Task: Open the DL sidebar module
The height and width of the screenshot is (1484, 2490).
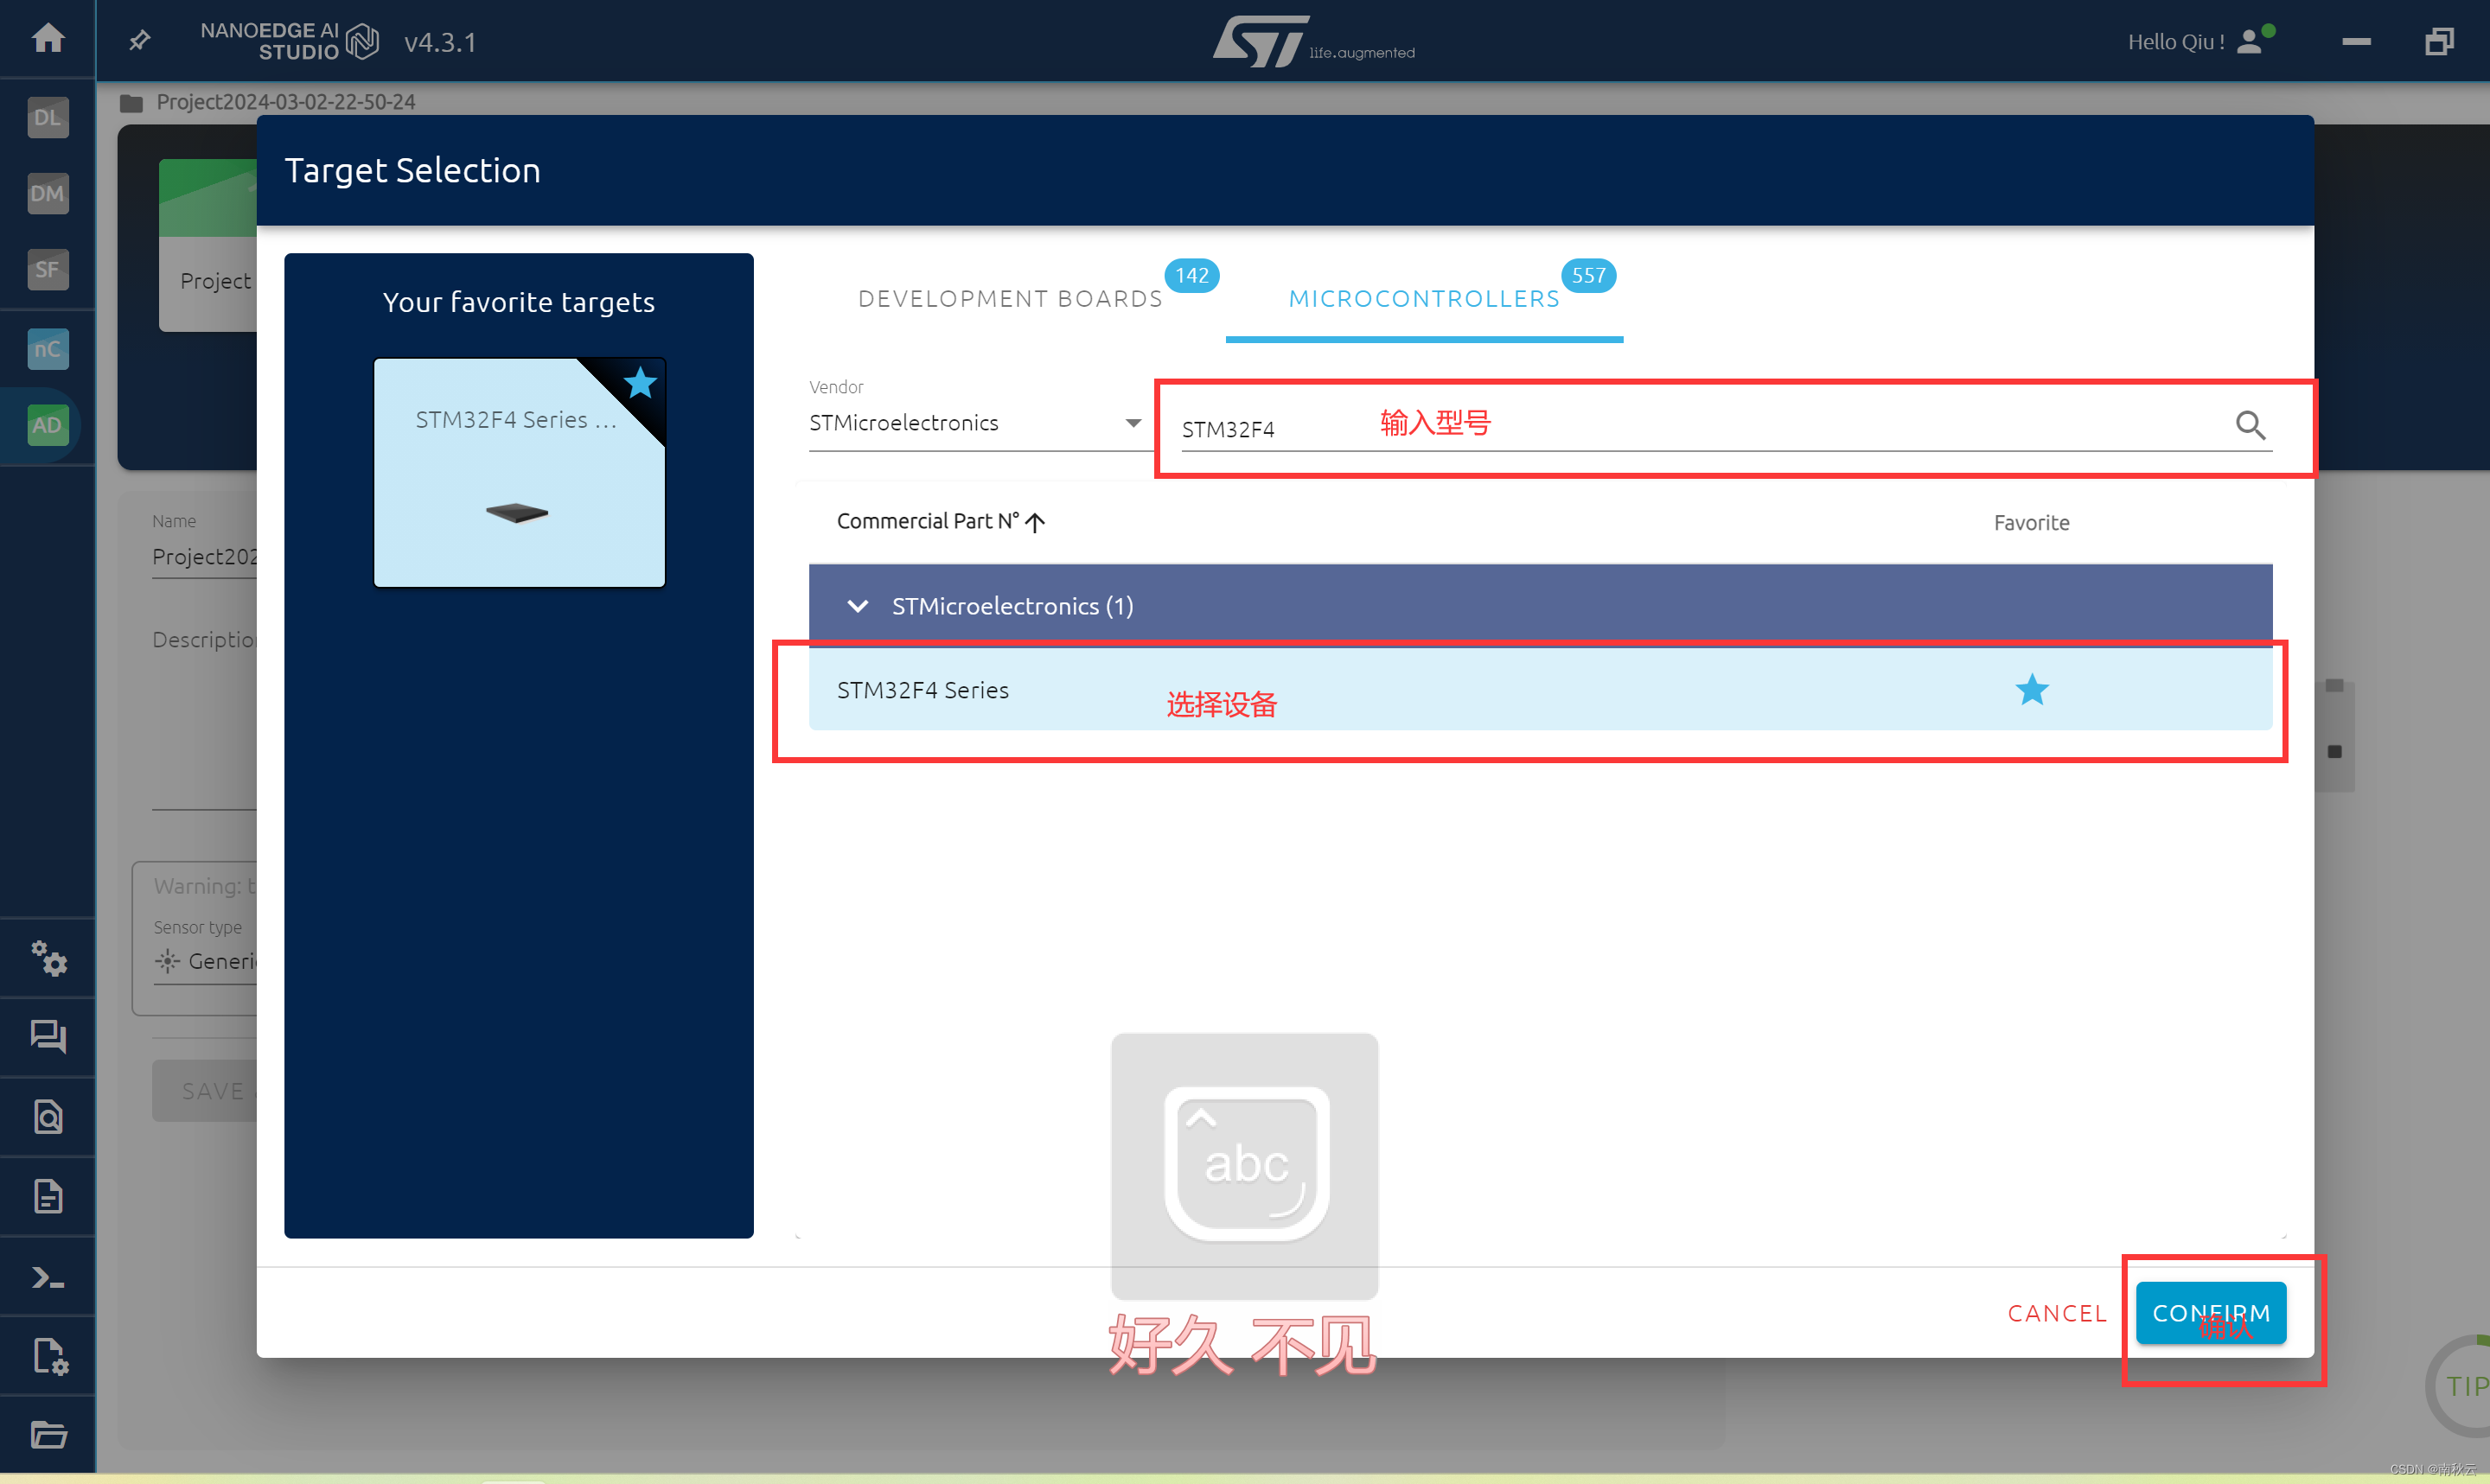Action: [x=47, y=117]
